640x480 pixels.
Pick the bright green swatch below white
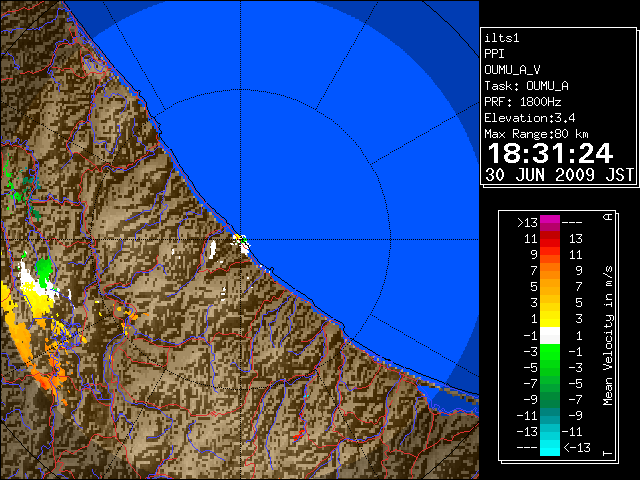(550, 352)
